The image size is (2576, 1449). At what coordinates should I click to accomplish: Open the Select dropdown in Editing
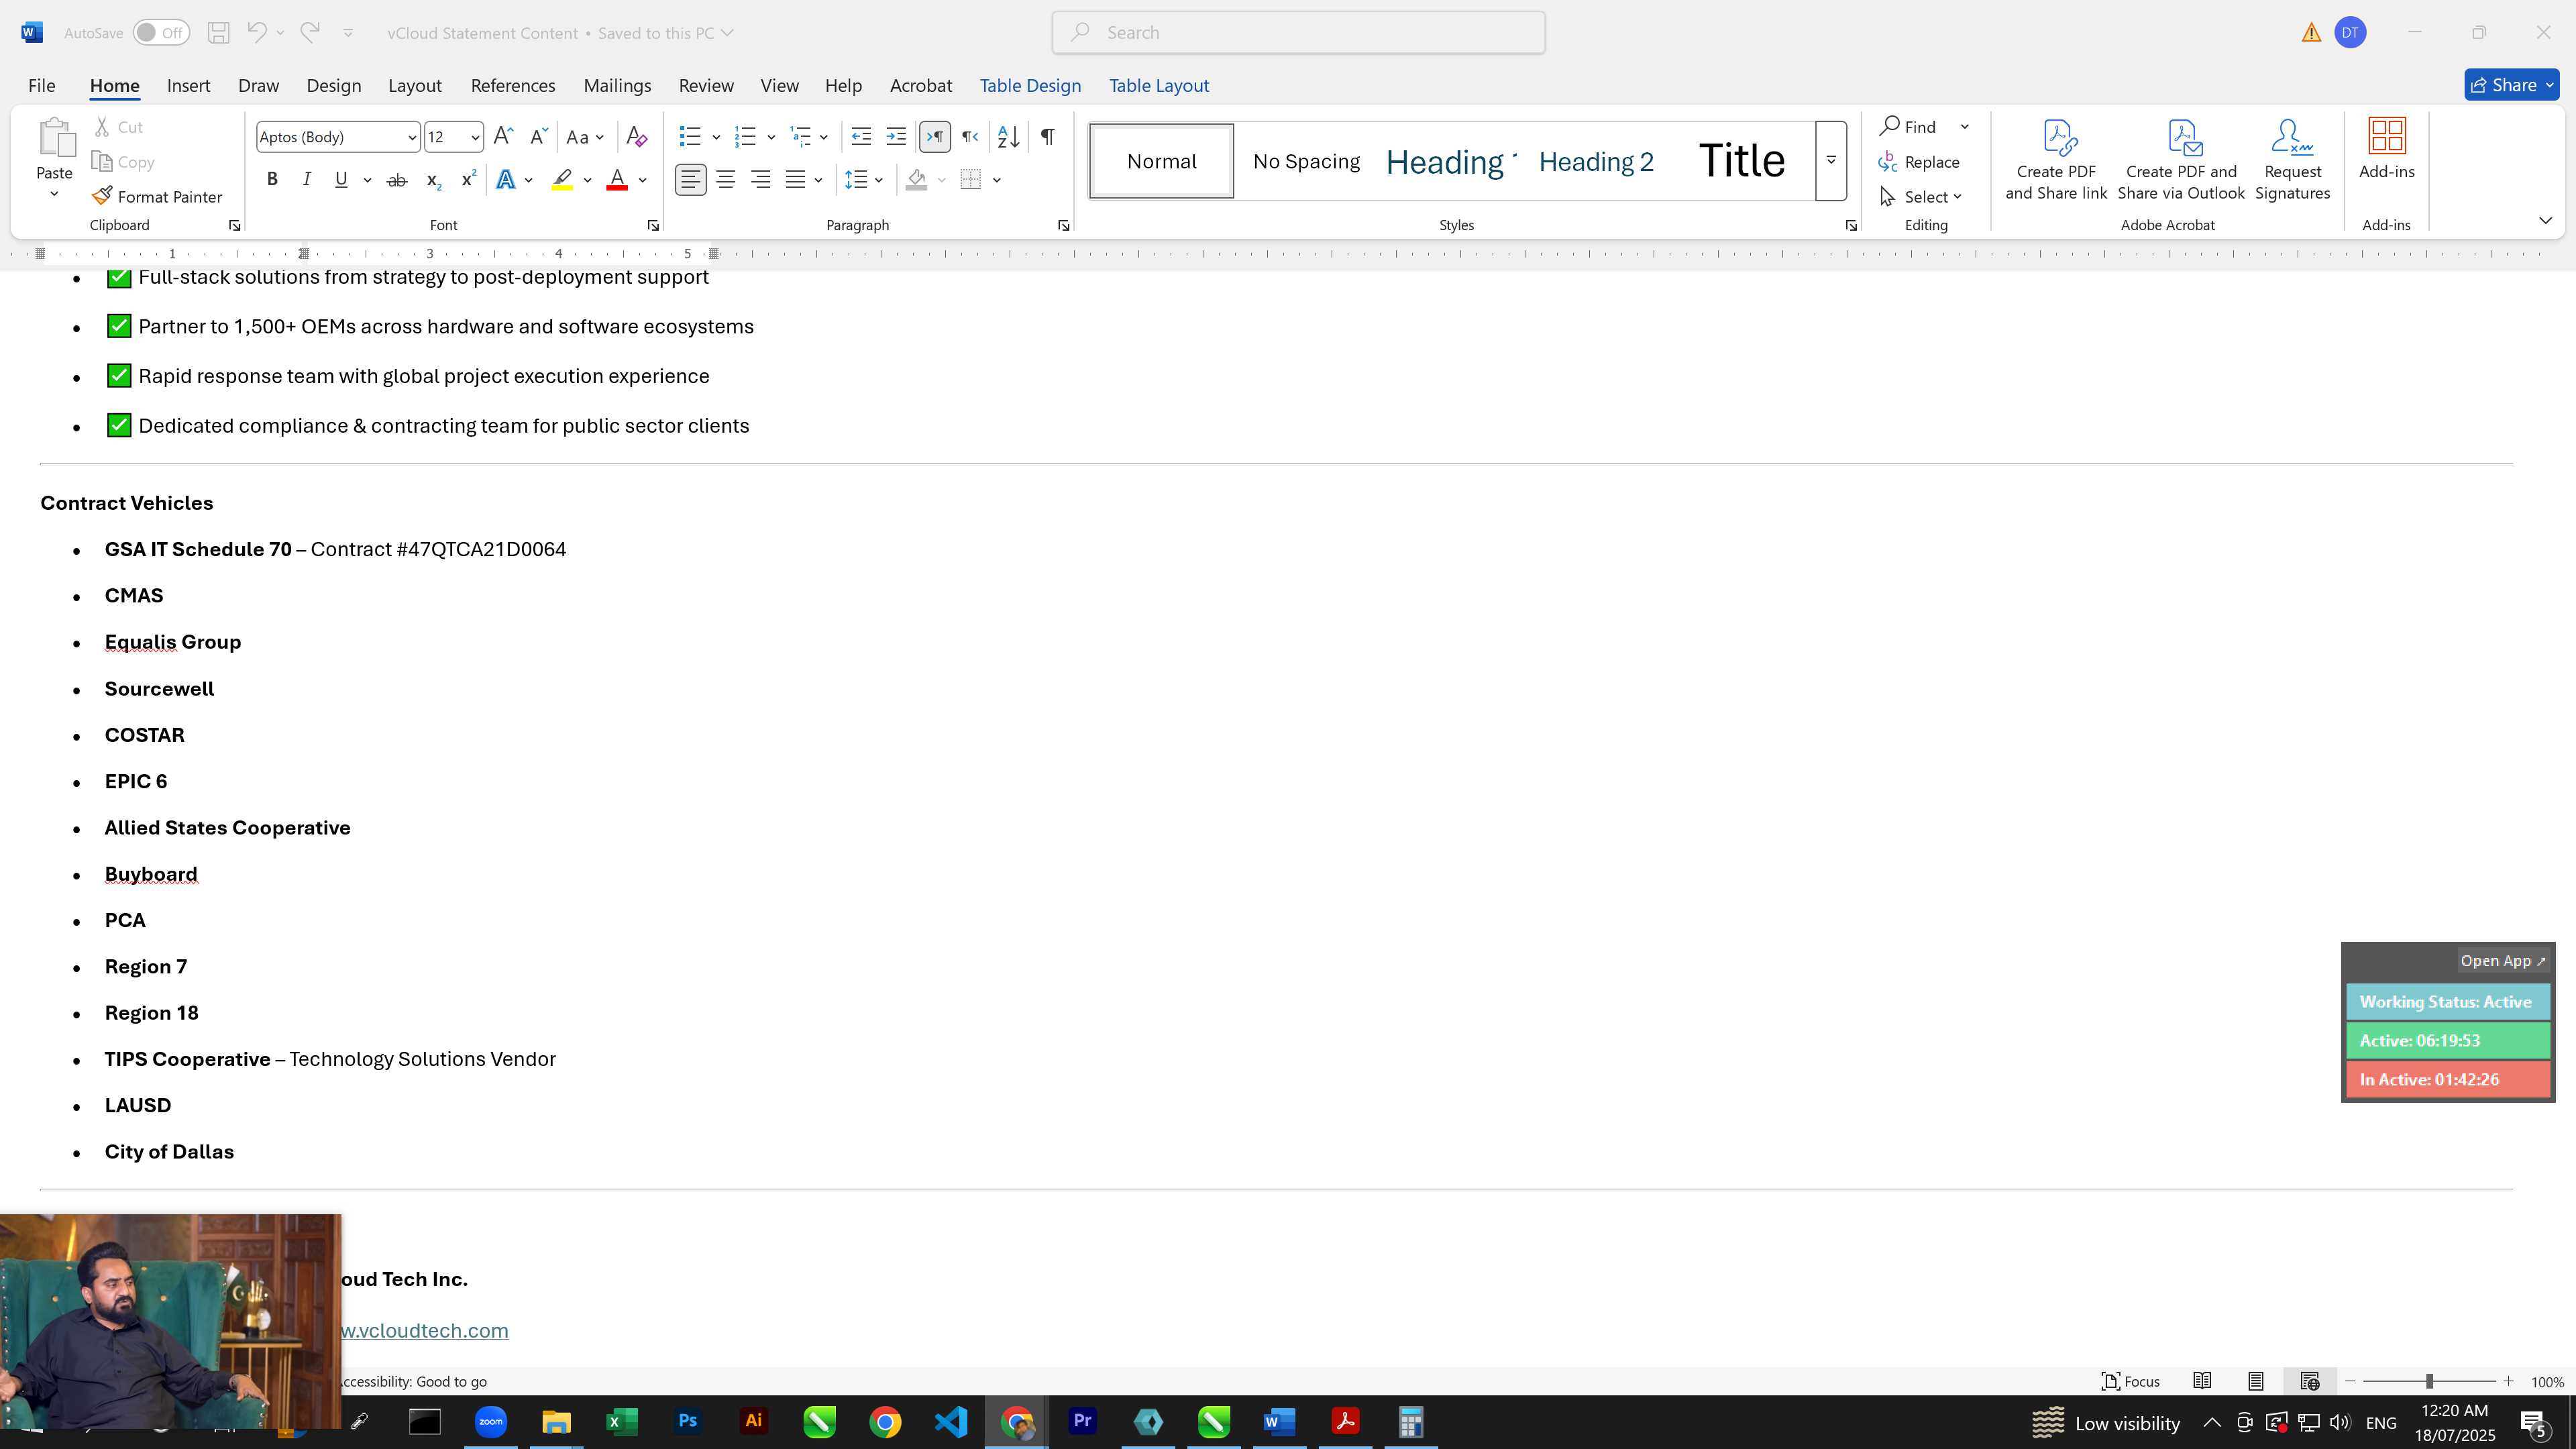click(1921, 197)
